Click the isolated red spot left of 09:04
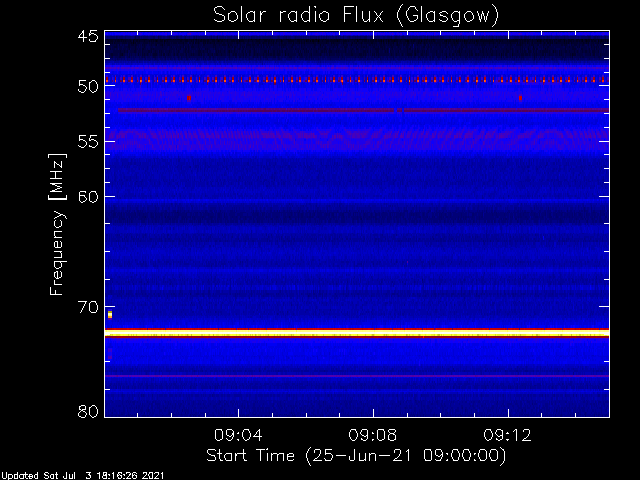 (x=189, y=97)
